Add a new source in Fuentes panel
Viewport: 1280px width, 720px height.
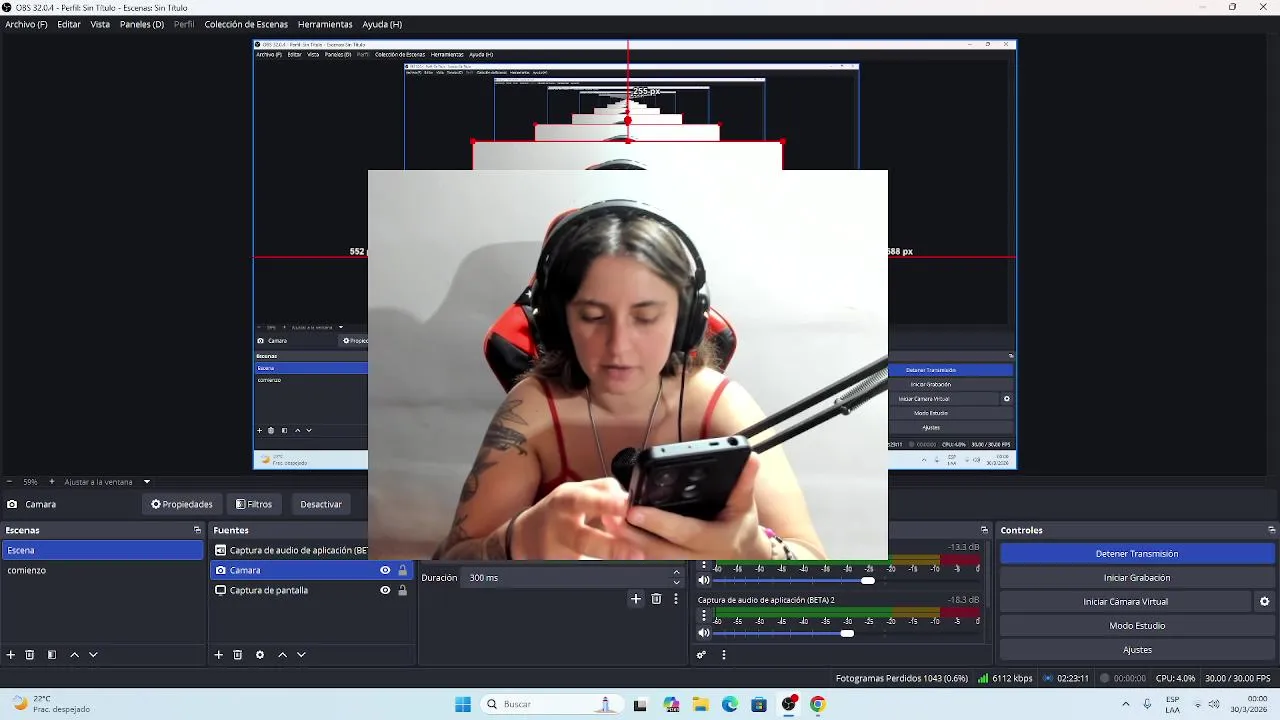click(x=219, y=655)
